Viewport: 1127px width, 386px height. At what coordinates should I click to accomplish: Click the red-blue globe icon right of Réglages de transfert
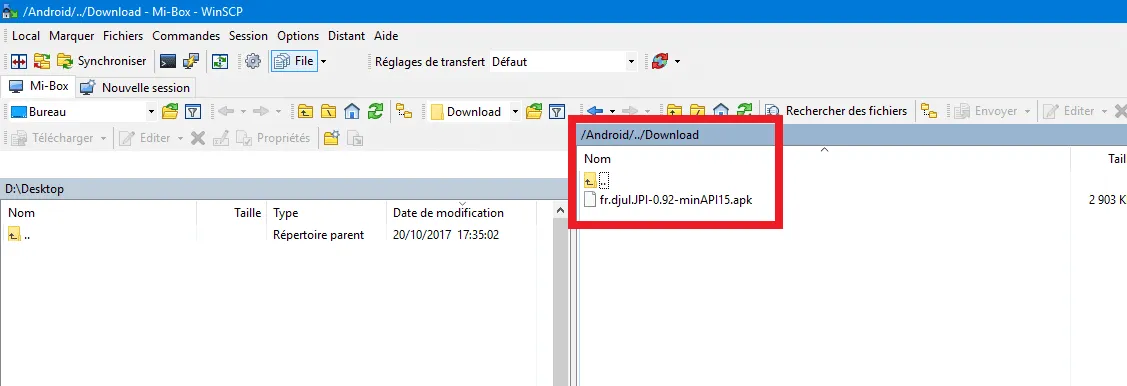pos(659,62)
